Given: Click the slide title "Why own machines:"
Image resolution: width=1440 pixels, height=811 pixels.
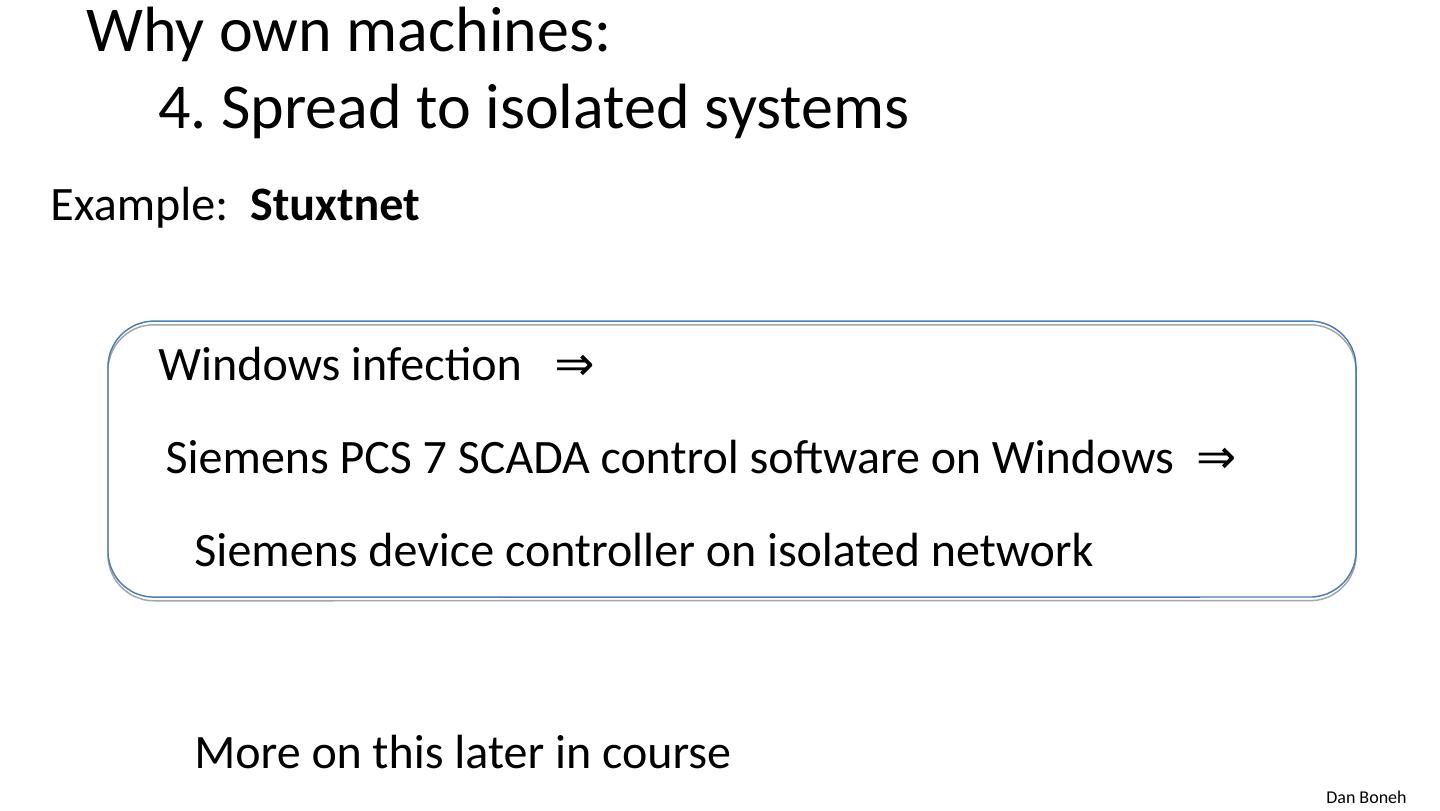Looking at the screenshot, I should point(348,31).
